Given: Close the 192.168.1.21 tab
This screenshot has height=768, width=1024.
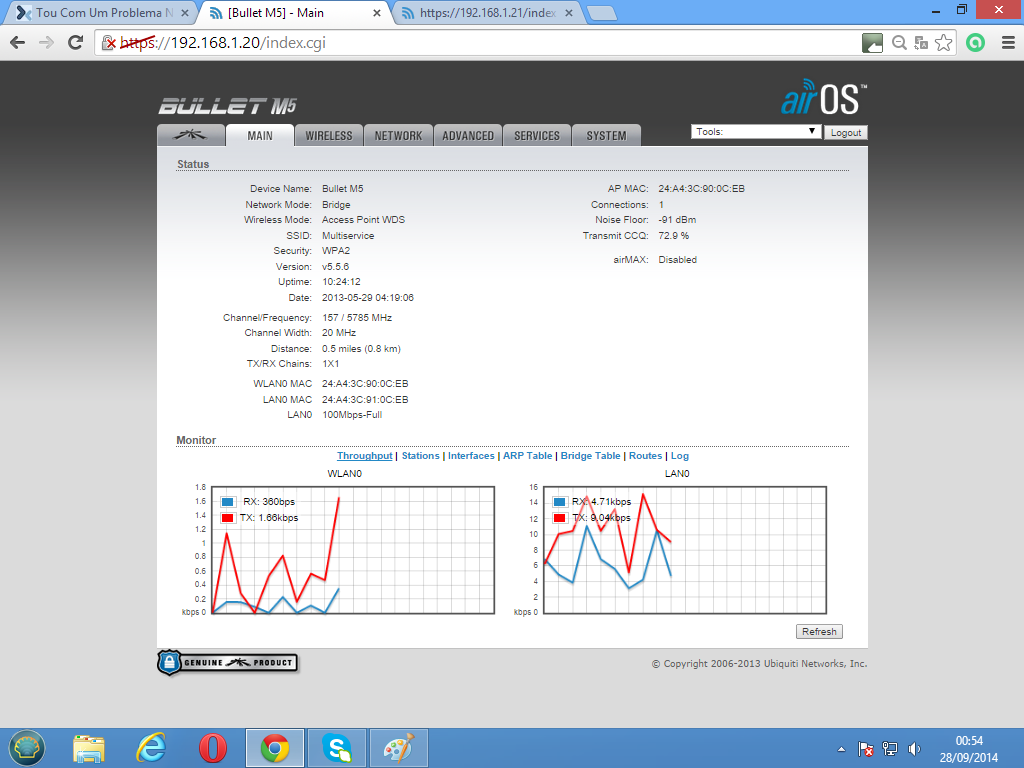Looking at the screenshot, I should click(569, 13).
